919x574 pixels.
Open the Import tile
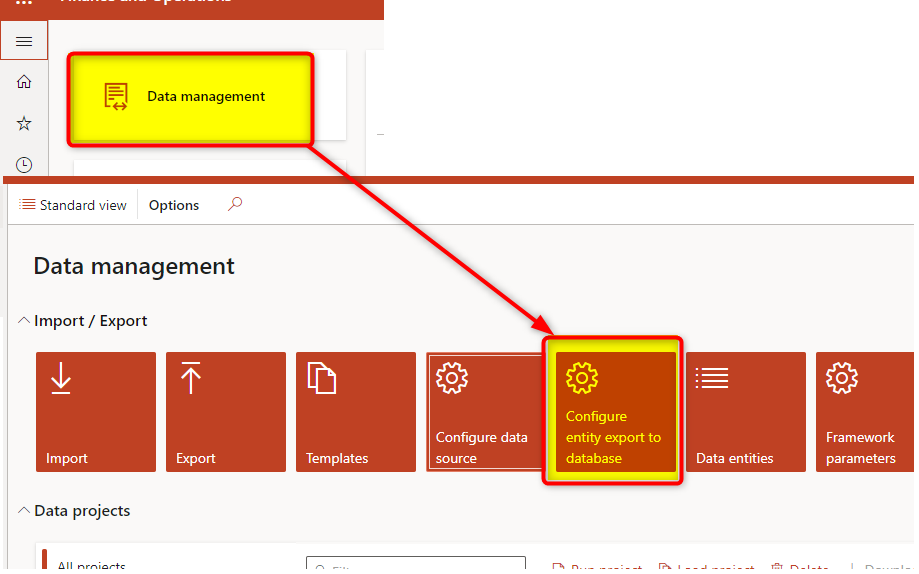coord(96,412)
